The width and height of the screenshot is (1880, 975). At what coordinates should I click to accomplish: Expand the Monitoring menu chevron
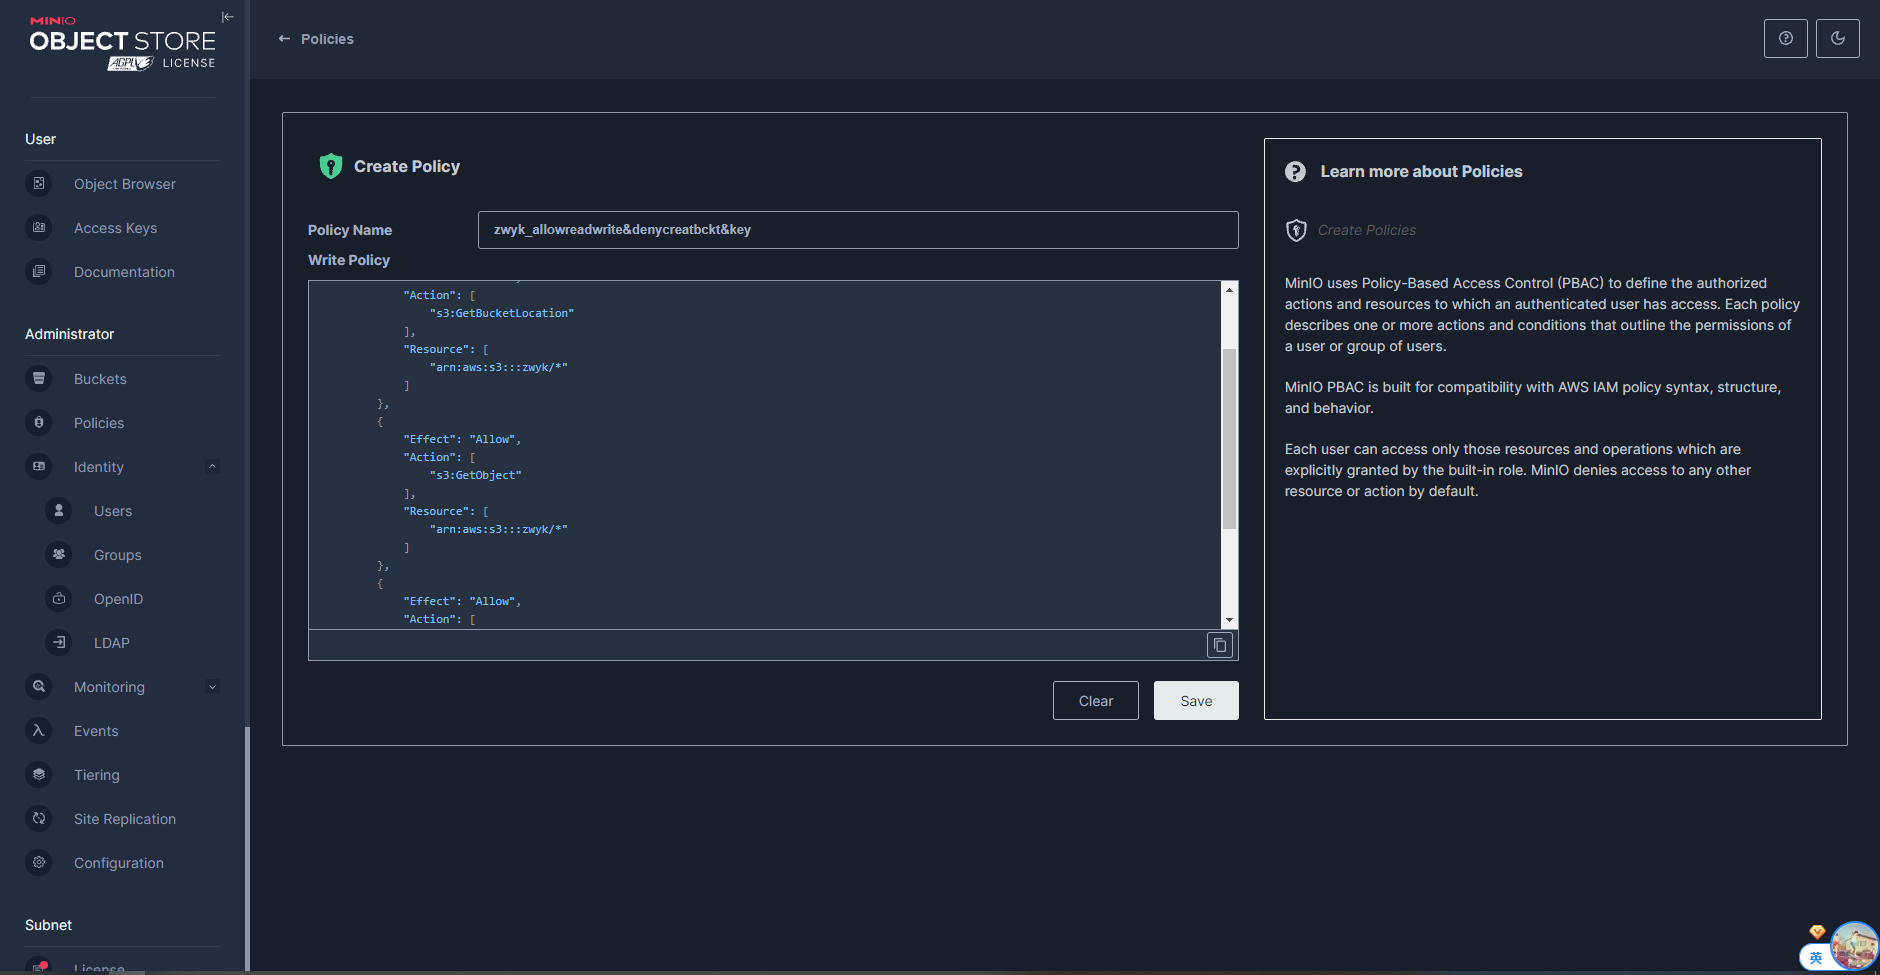tap(212, 687)
